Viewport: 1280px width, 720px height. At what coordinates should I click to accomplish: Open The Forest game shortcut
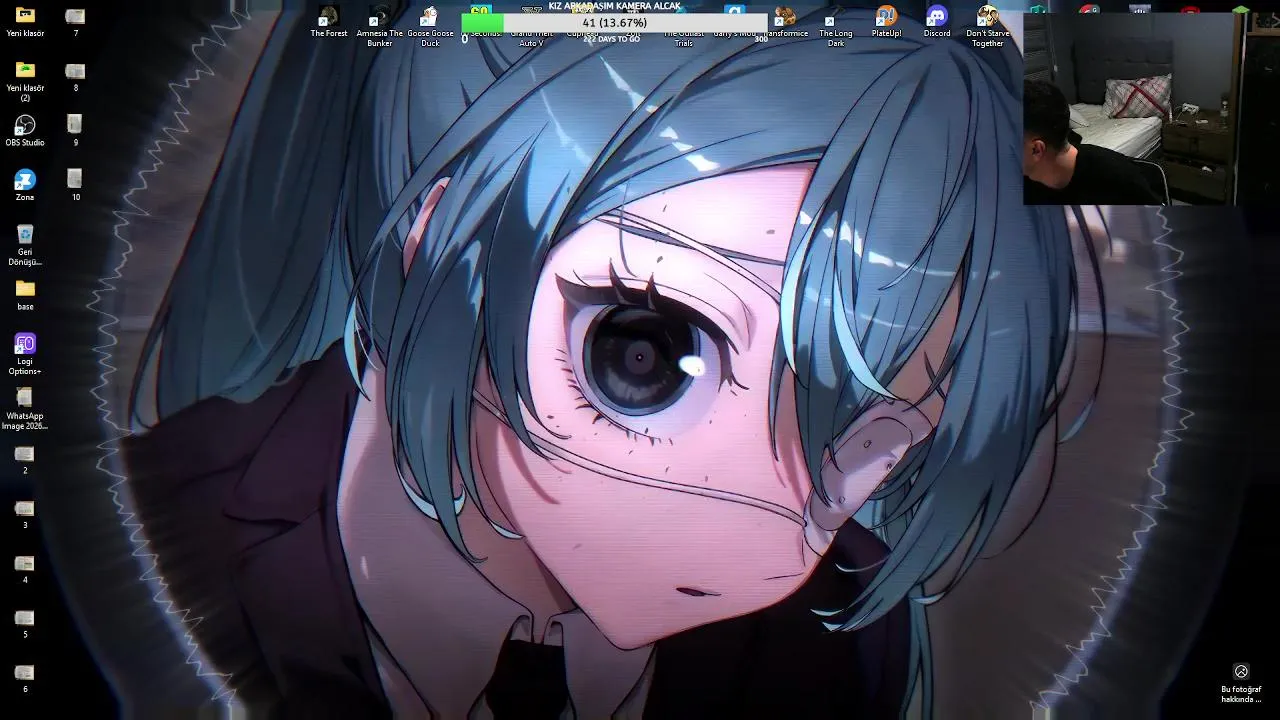point(329,22)
